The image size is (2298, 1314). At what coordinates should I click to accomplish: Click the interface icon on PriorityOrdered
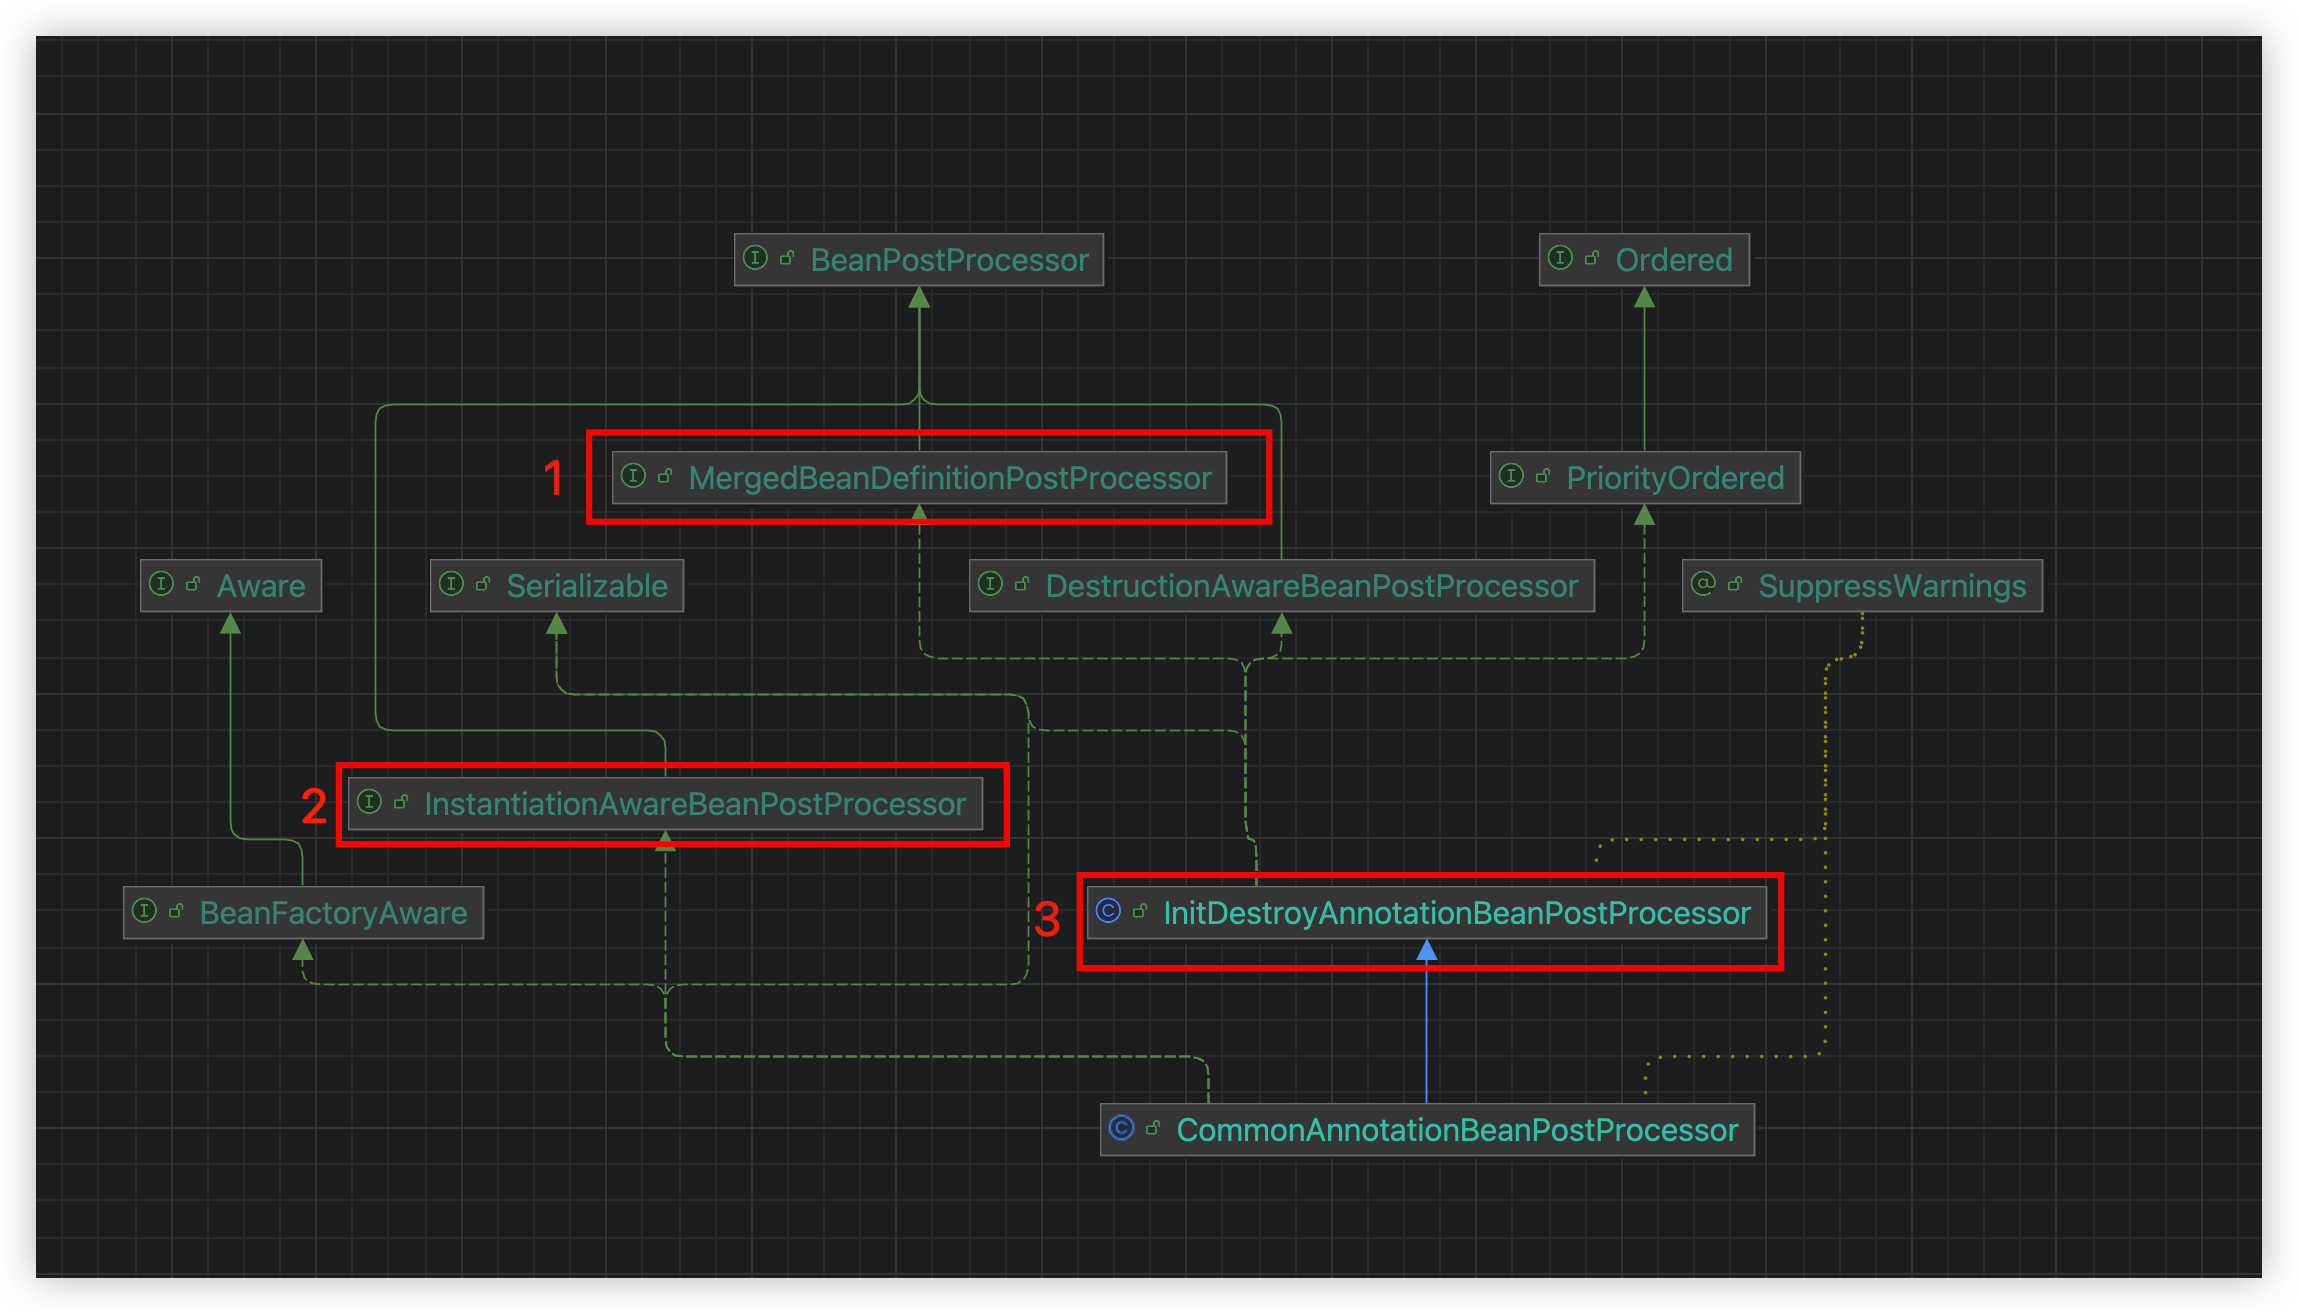(x=1512, y=476)
